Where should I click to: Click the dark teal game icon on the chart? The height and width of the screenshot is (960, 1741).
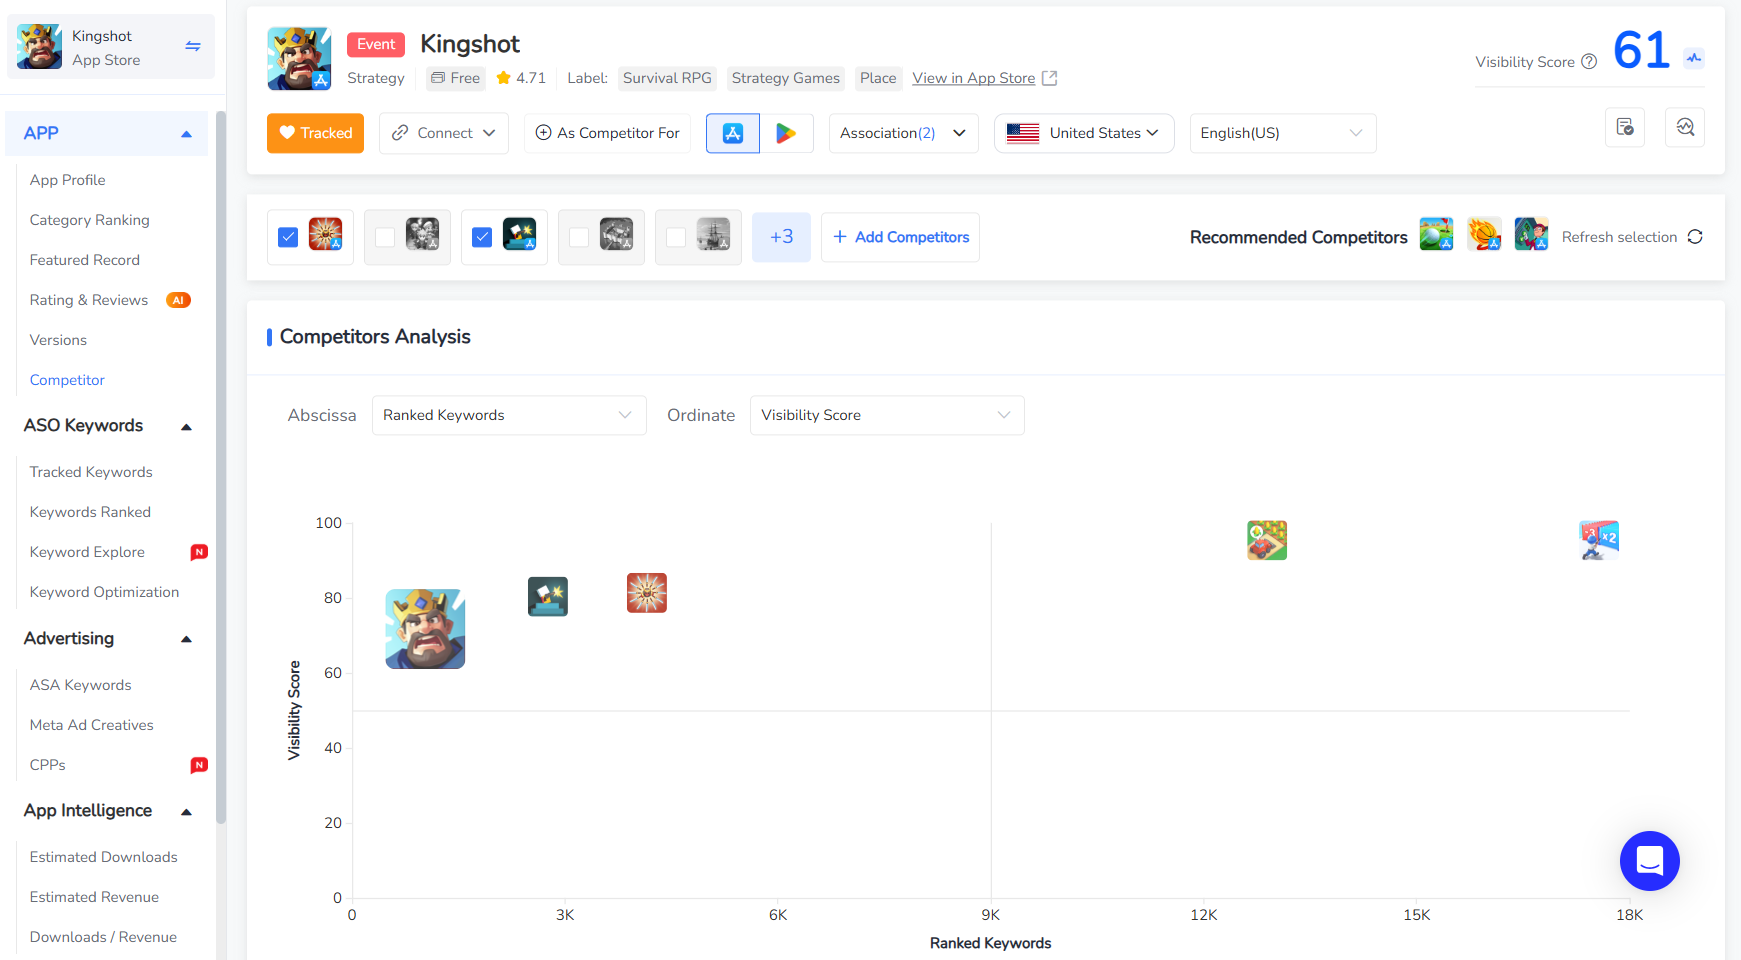(x=548, y=597)
